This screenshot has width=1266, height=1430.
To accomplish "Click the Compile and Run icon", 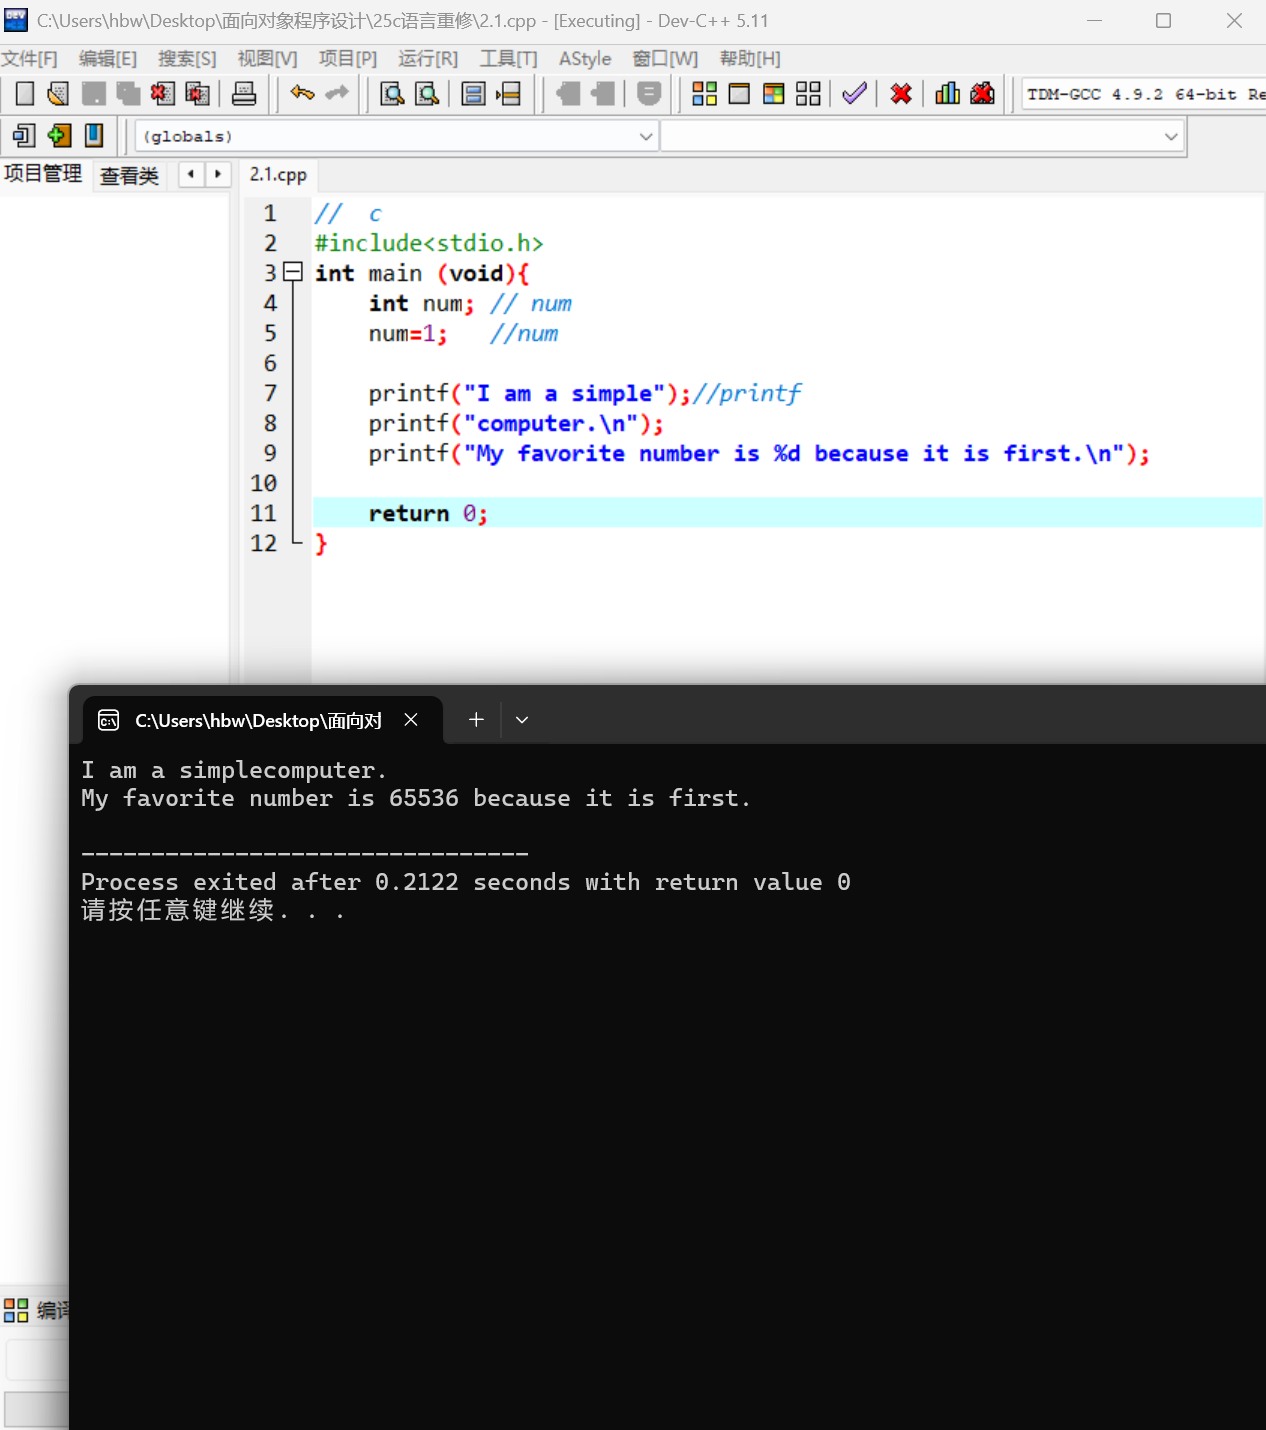I will click(774, 94).
